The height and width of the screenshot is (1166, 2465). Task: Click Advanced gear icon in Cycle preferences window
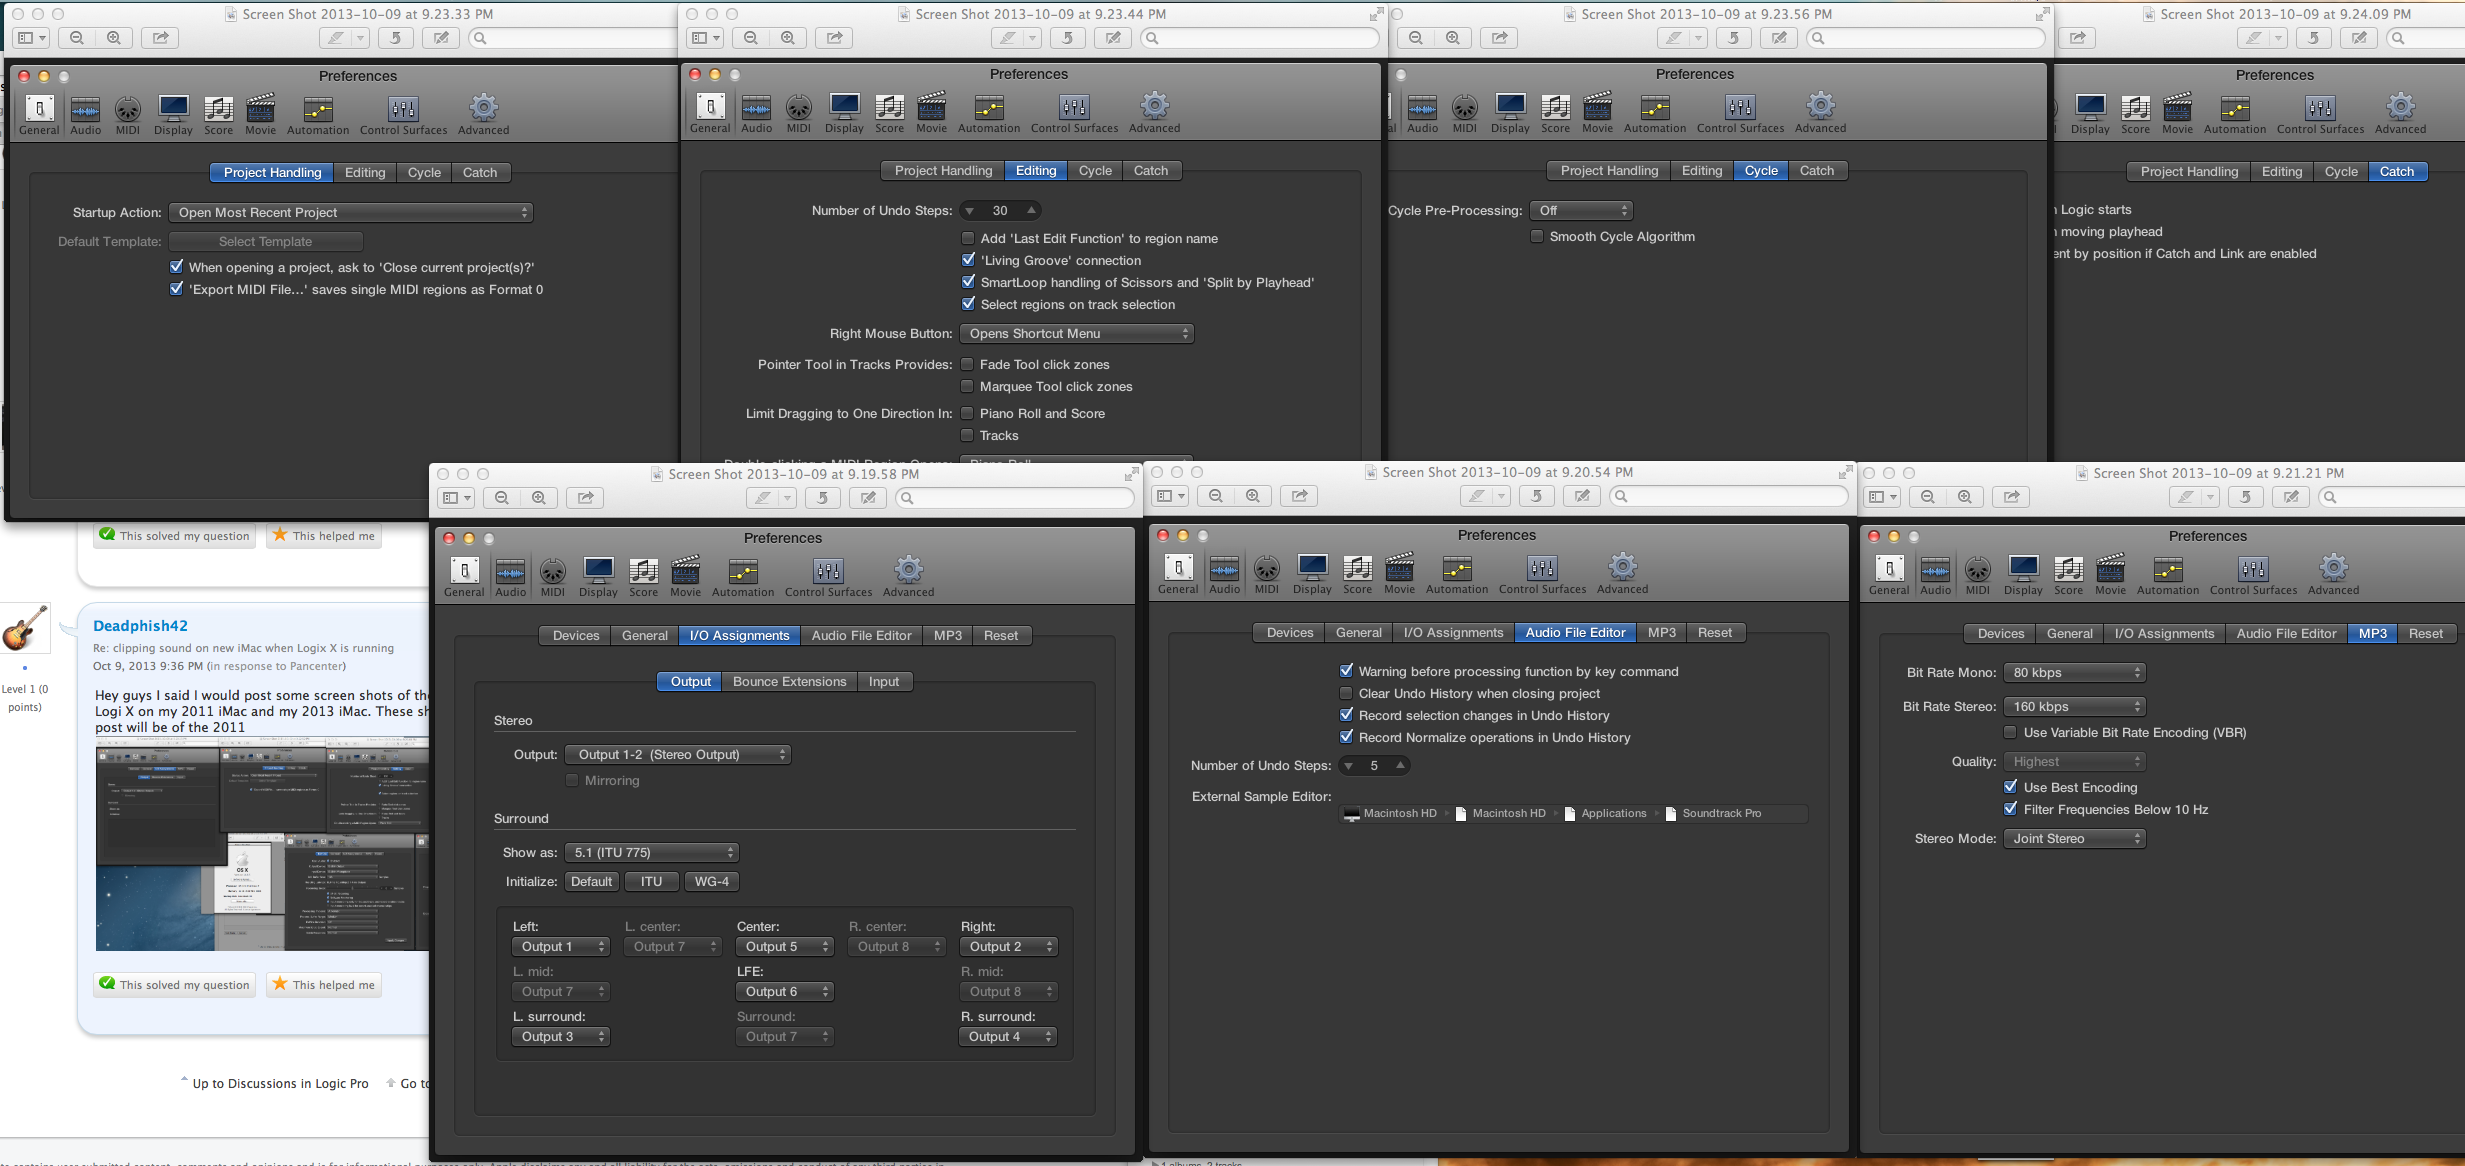1820,106
